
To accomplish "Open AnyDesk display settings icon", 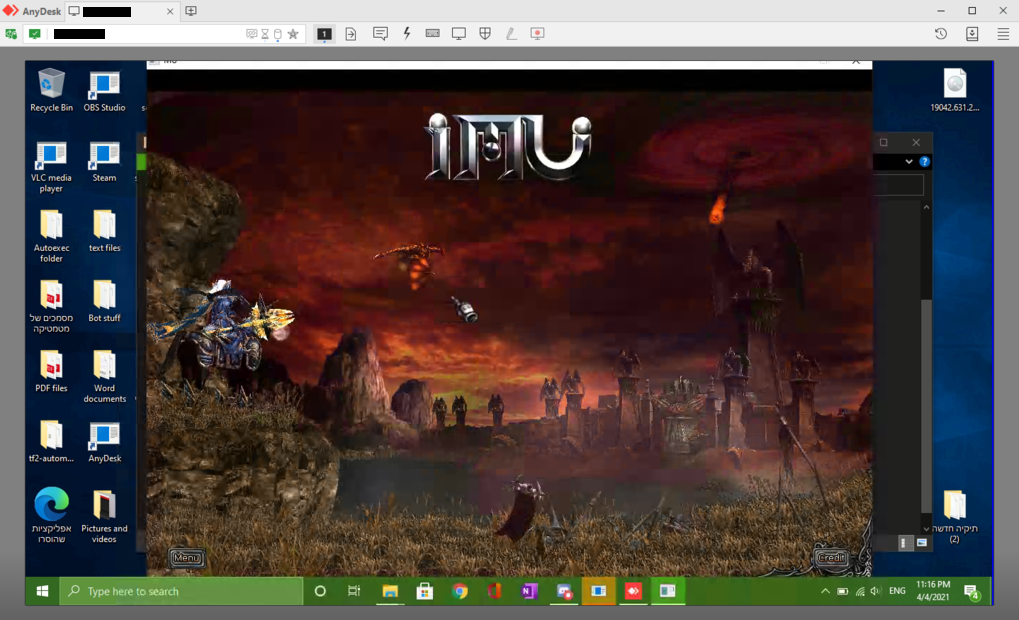I will 459,34.
